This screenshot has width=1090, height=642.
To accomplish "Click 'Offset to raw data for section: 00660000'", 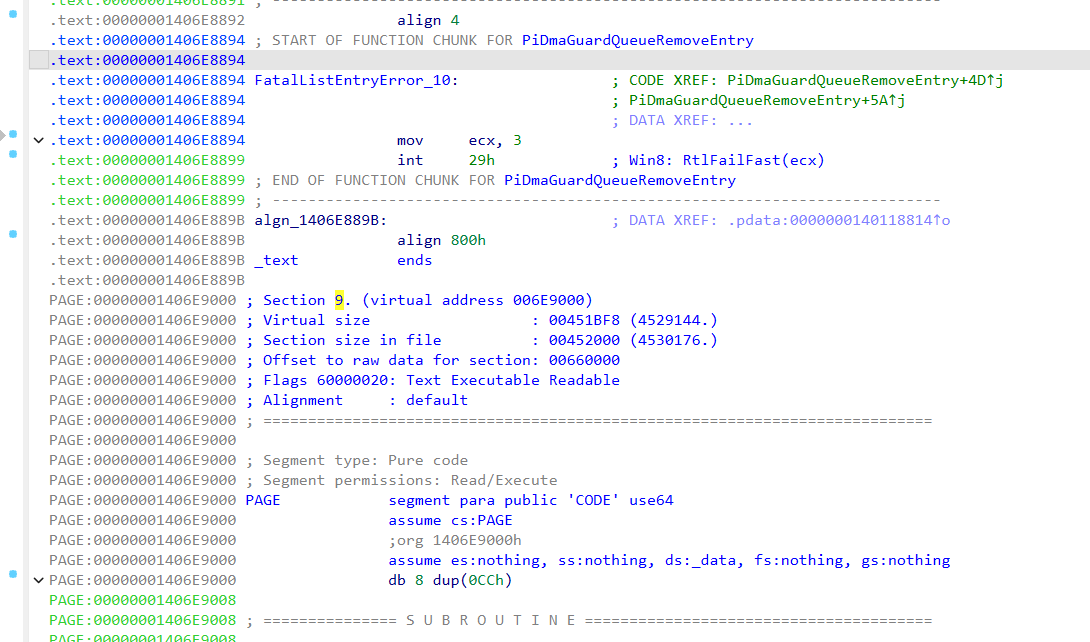I will pos(441,361).
